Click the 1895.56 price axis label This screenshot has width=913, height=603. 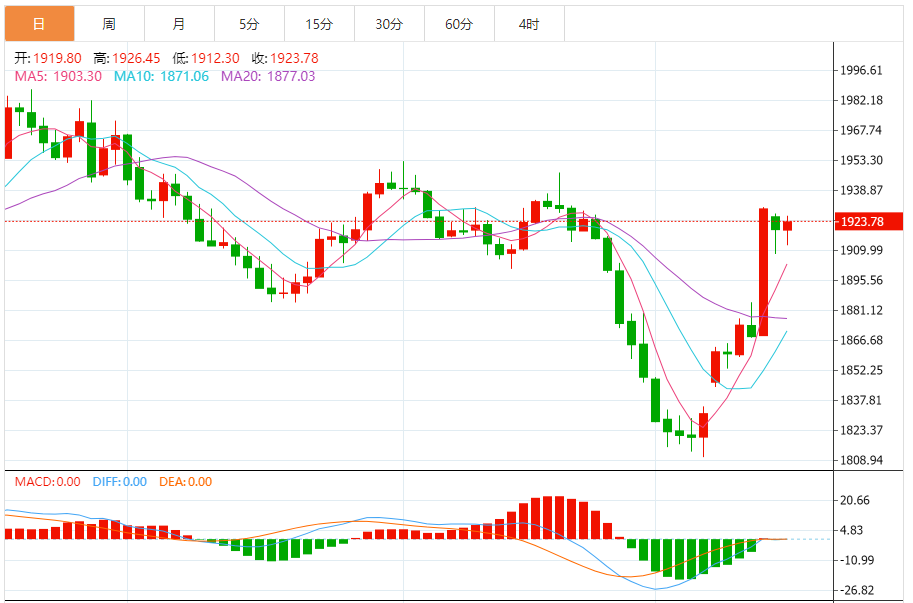[861, 281]
